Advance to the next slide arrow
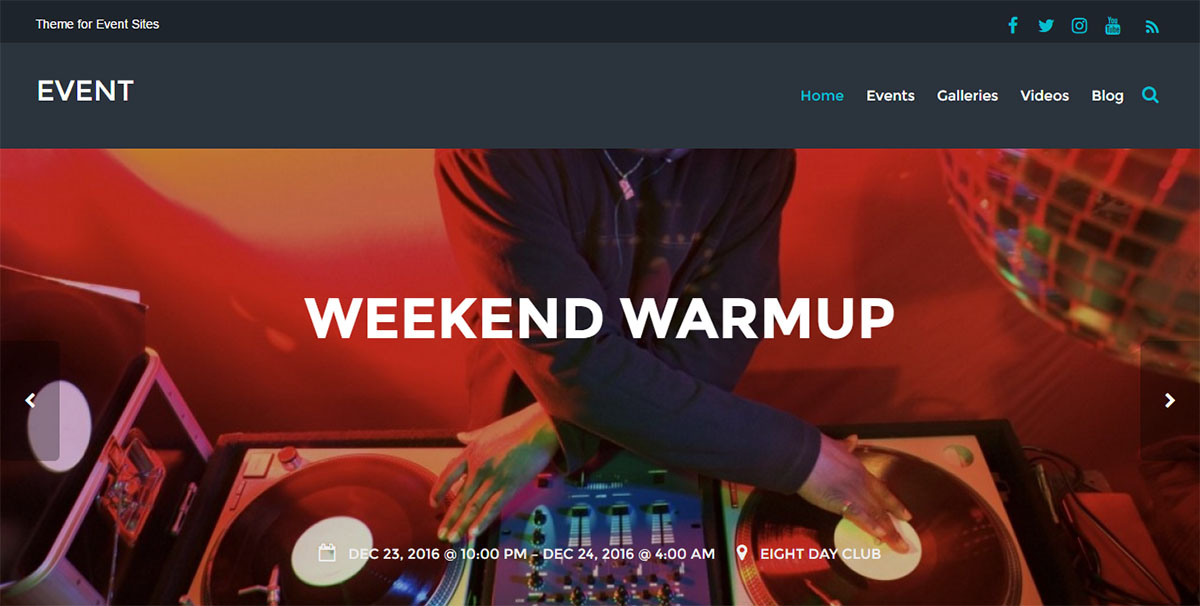Image resolution: width=1200 pixels, height=606 pixels. click(1170, 400)
